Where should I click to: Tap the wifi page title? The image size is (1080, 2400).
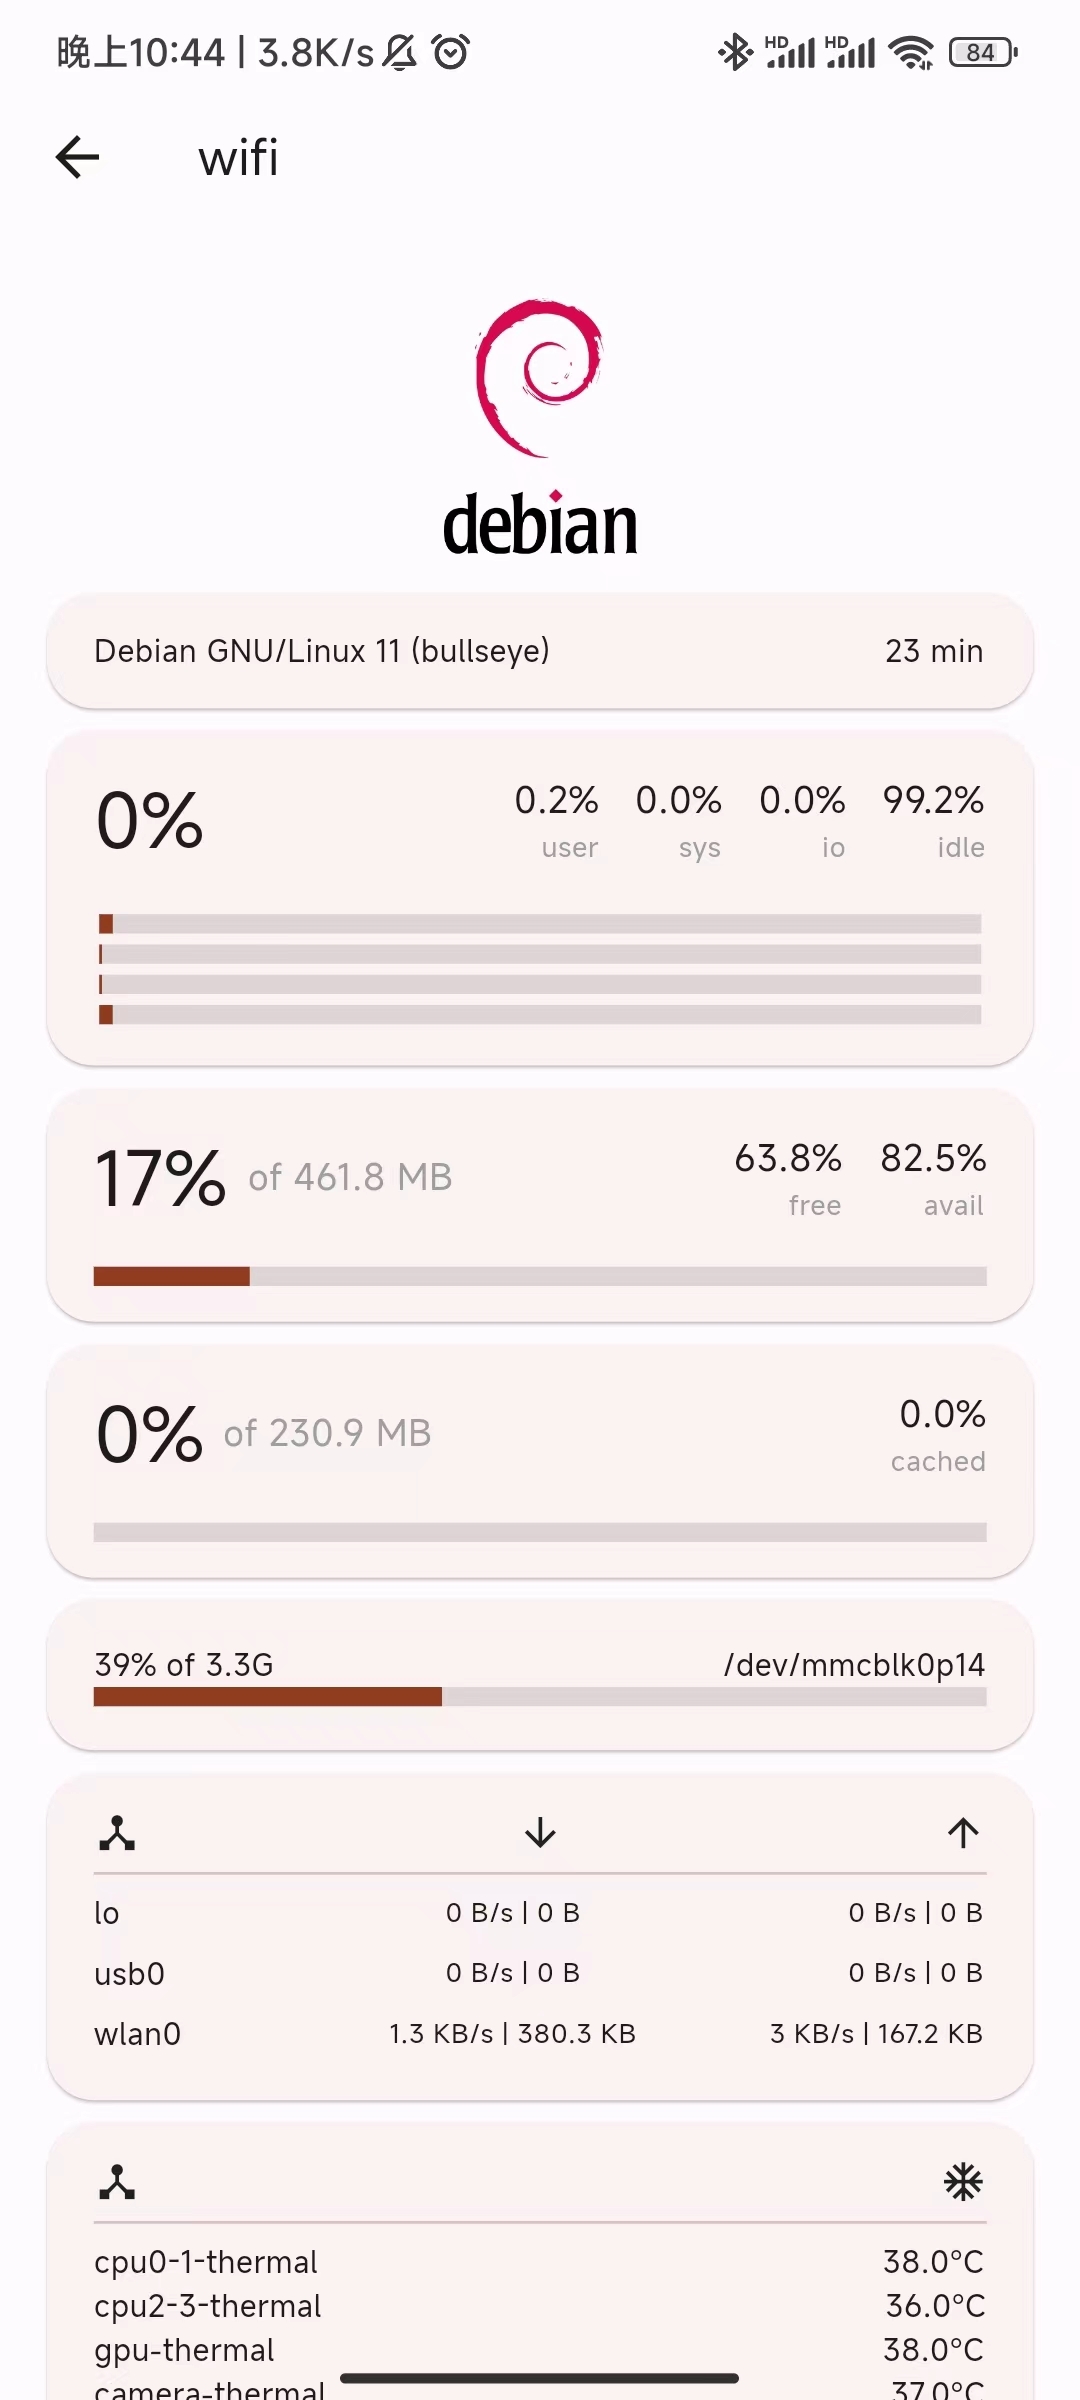tap(238, 158)
